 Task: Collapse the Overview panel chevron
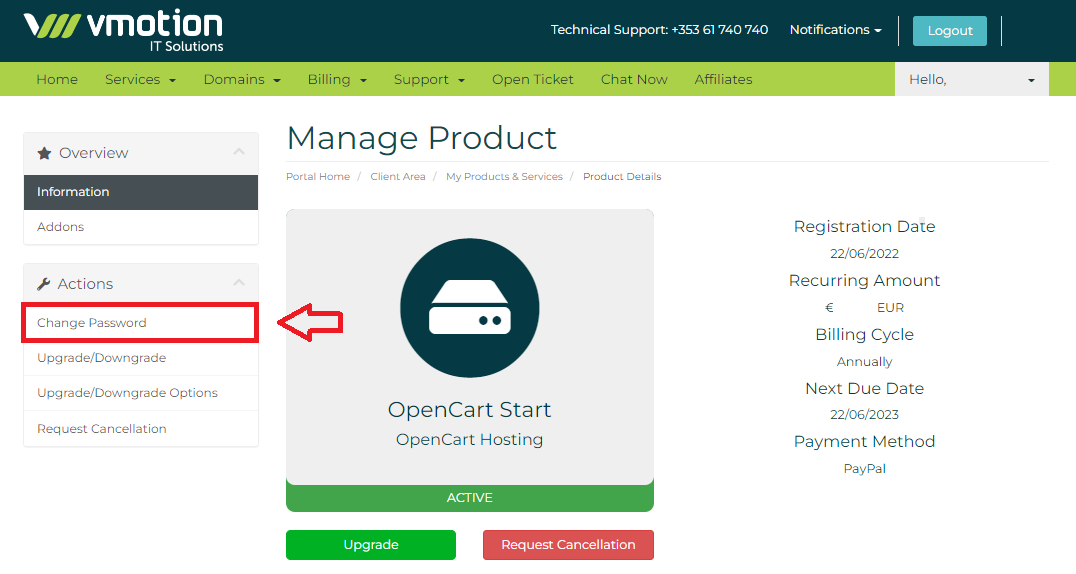[238, 152]
